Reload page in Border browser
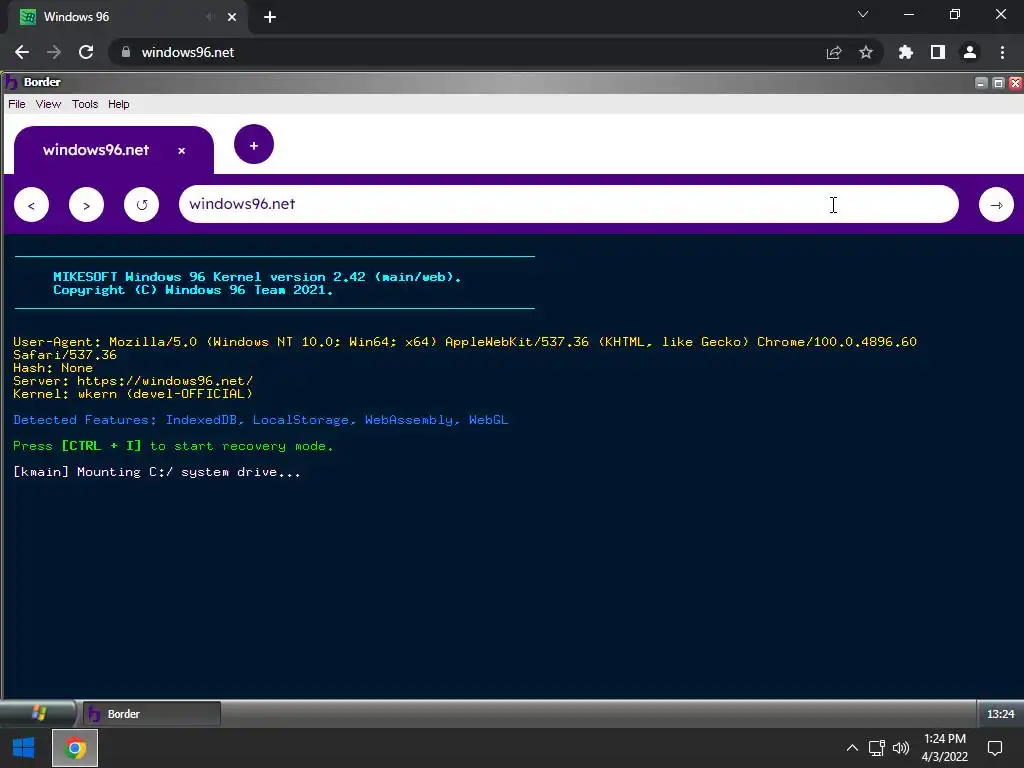 (x=141, y=205)
